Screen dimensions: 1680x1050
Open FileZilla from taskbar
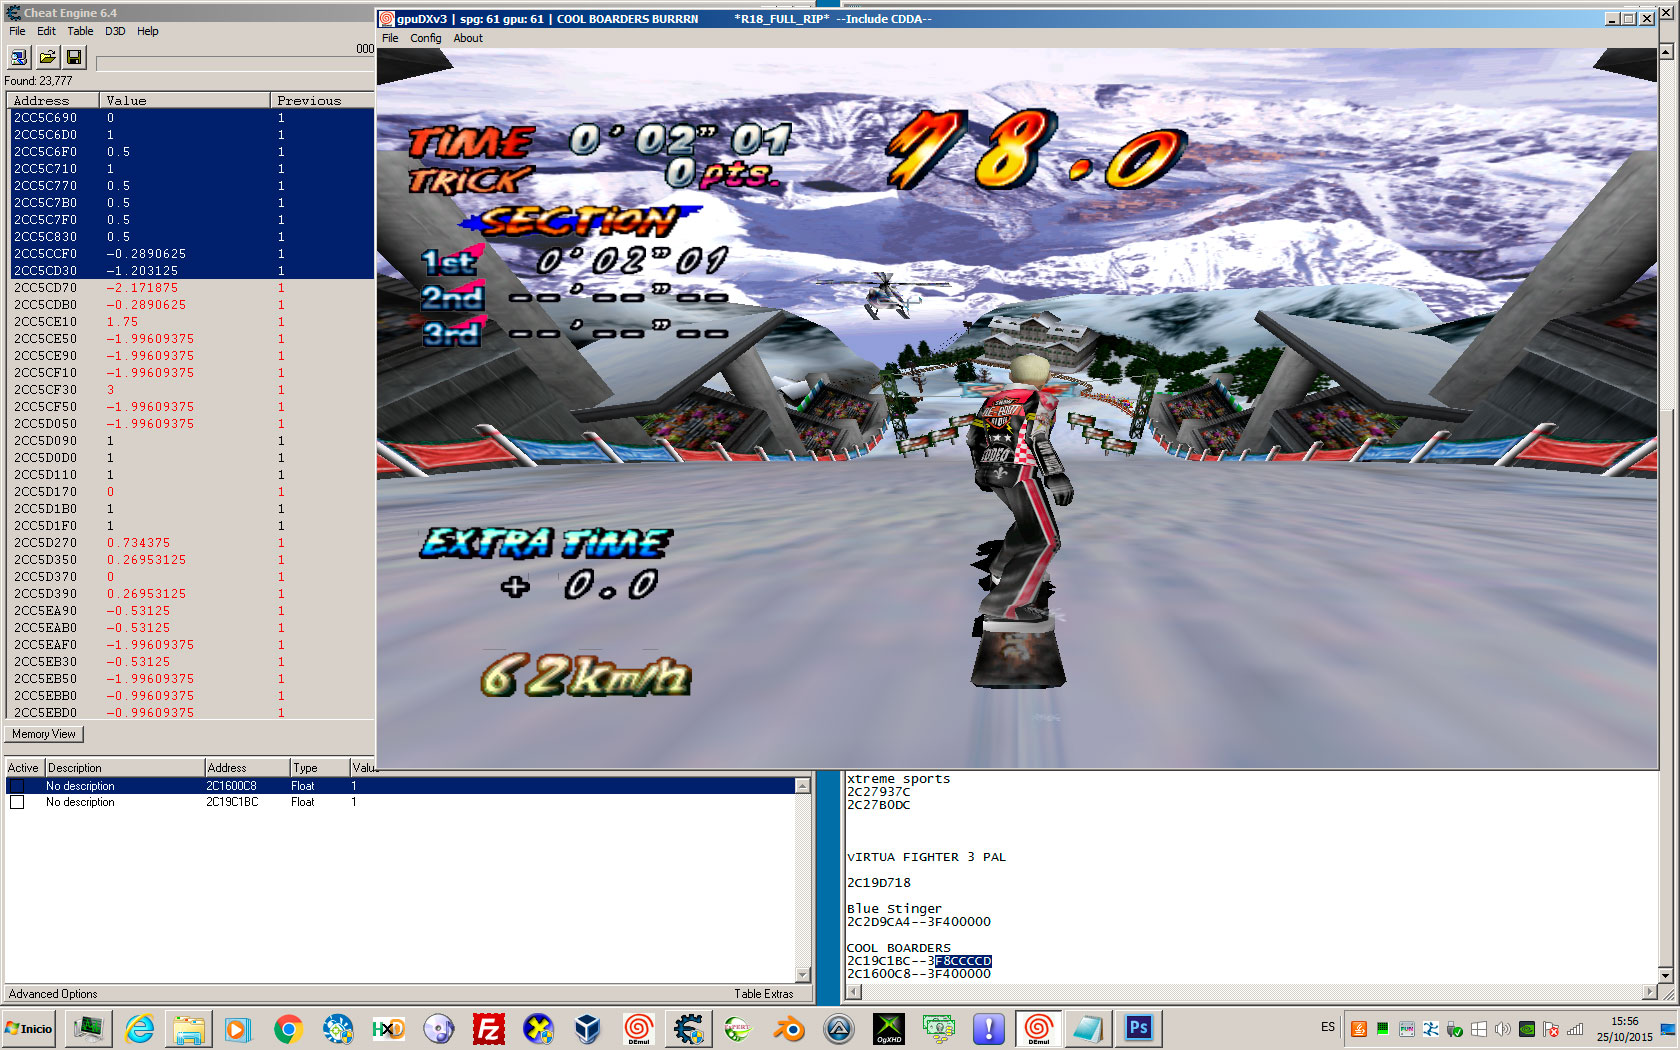(x=488, y=1029)
